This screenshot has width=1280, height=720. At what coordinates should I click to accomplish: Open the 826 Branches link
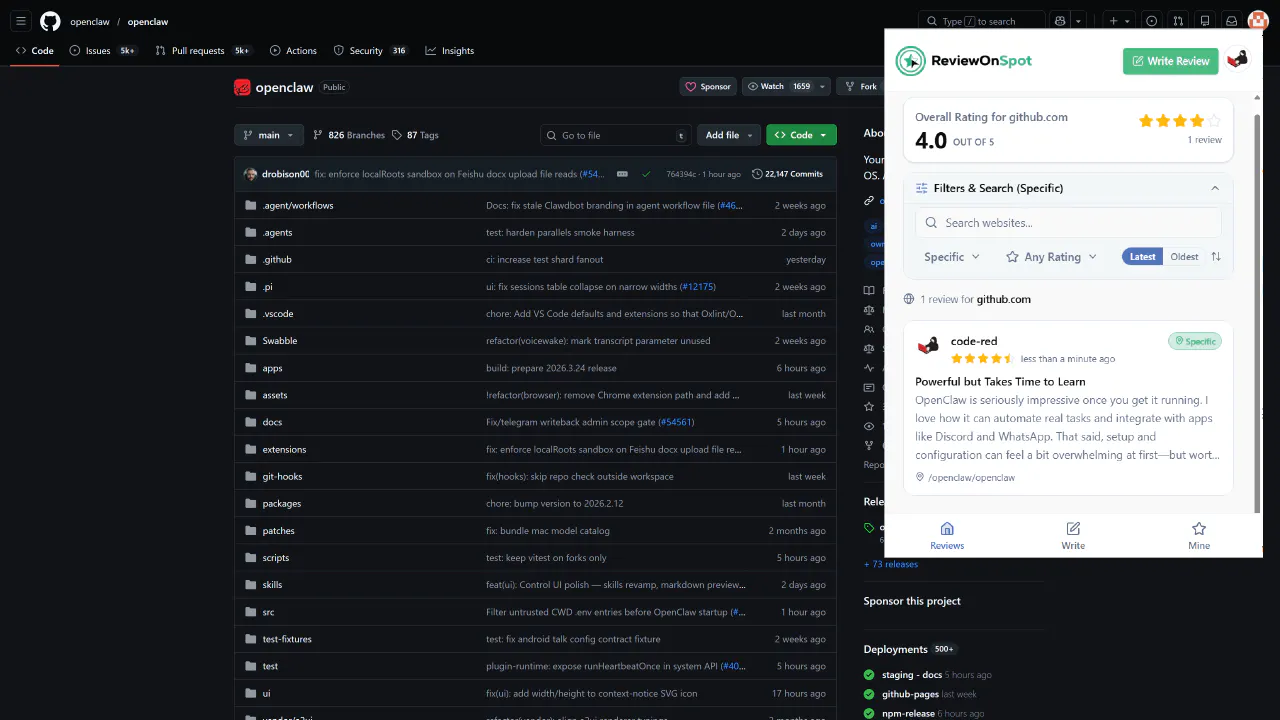pos(349,135)
